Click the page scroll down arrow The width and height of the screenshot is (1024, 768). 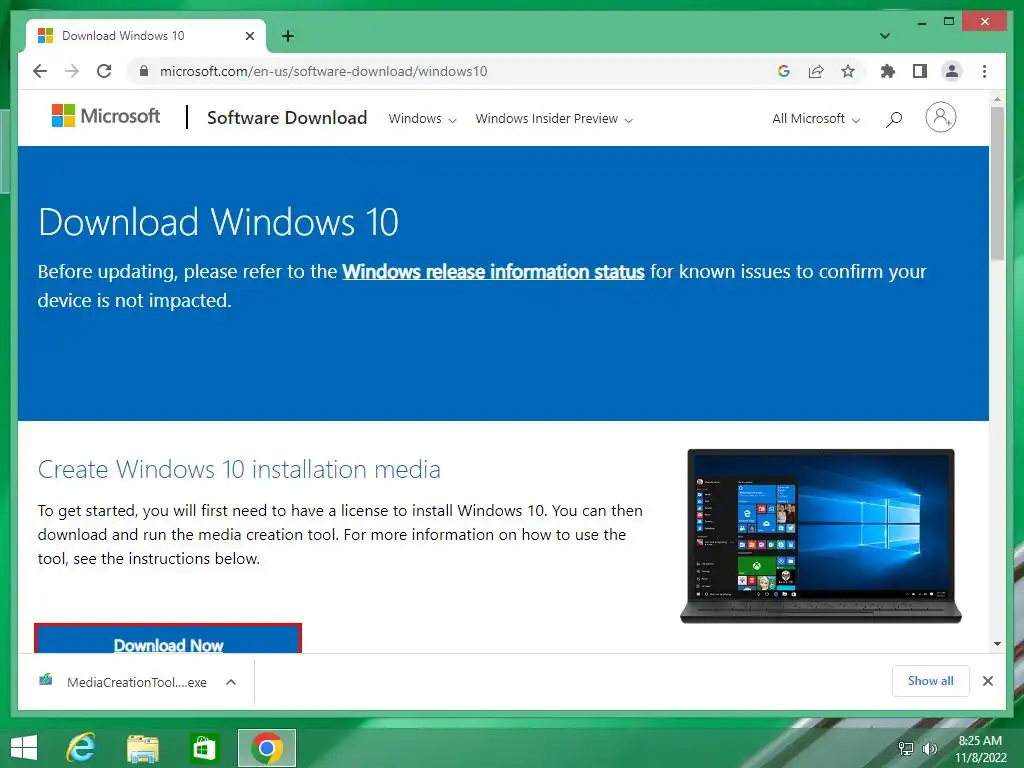point(997,644)
